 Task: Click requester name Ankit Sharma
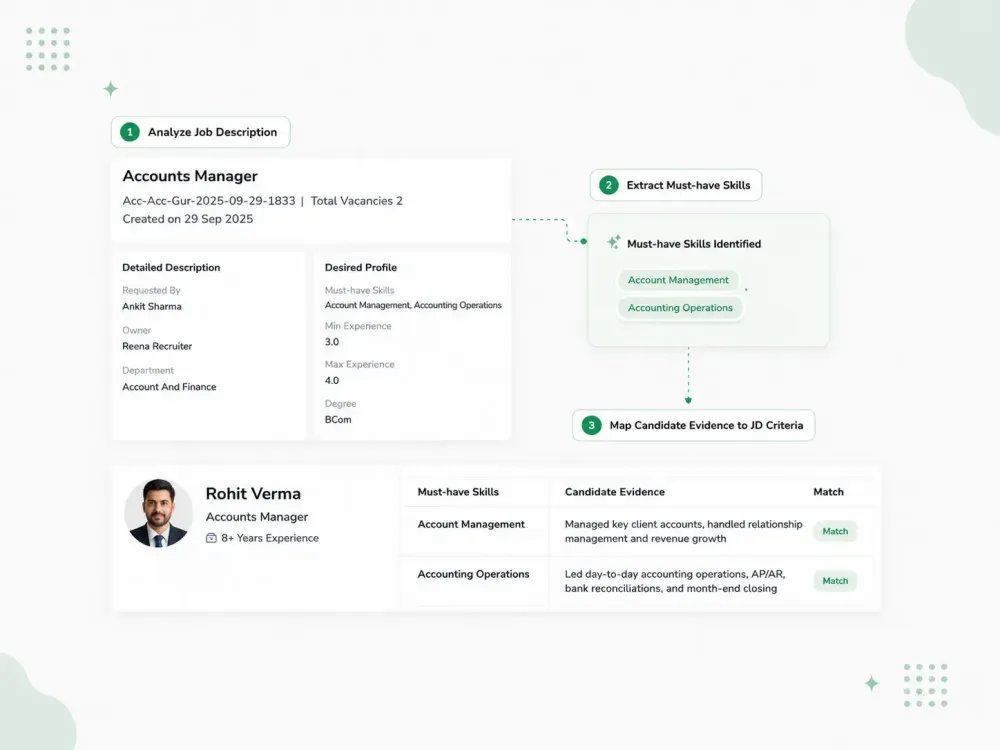click(x=152, y=307)
